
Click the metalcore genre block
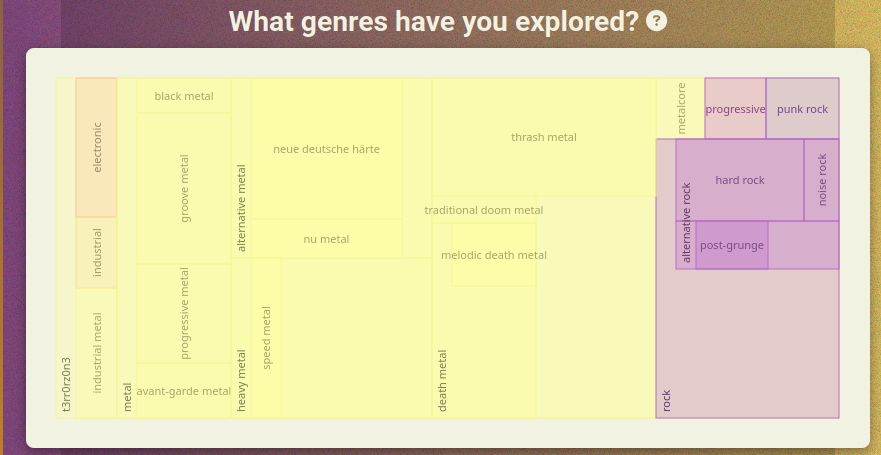681,108
